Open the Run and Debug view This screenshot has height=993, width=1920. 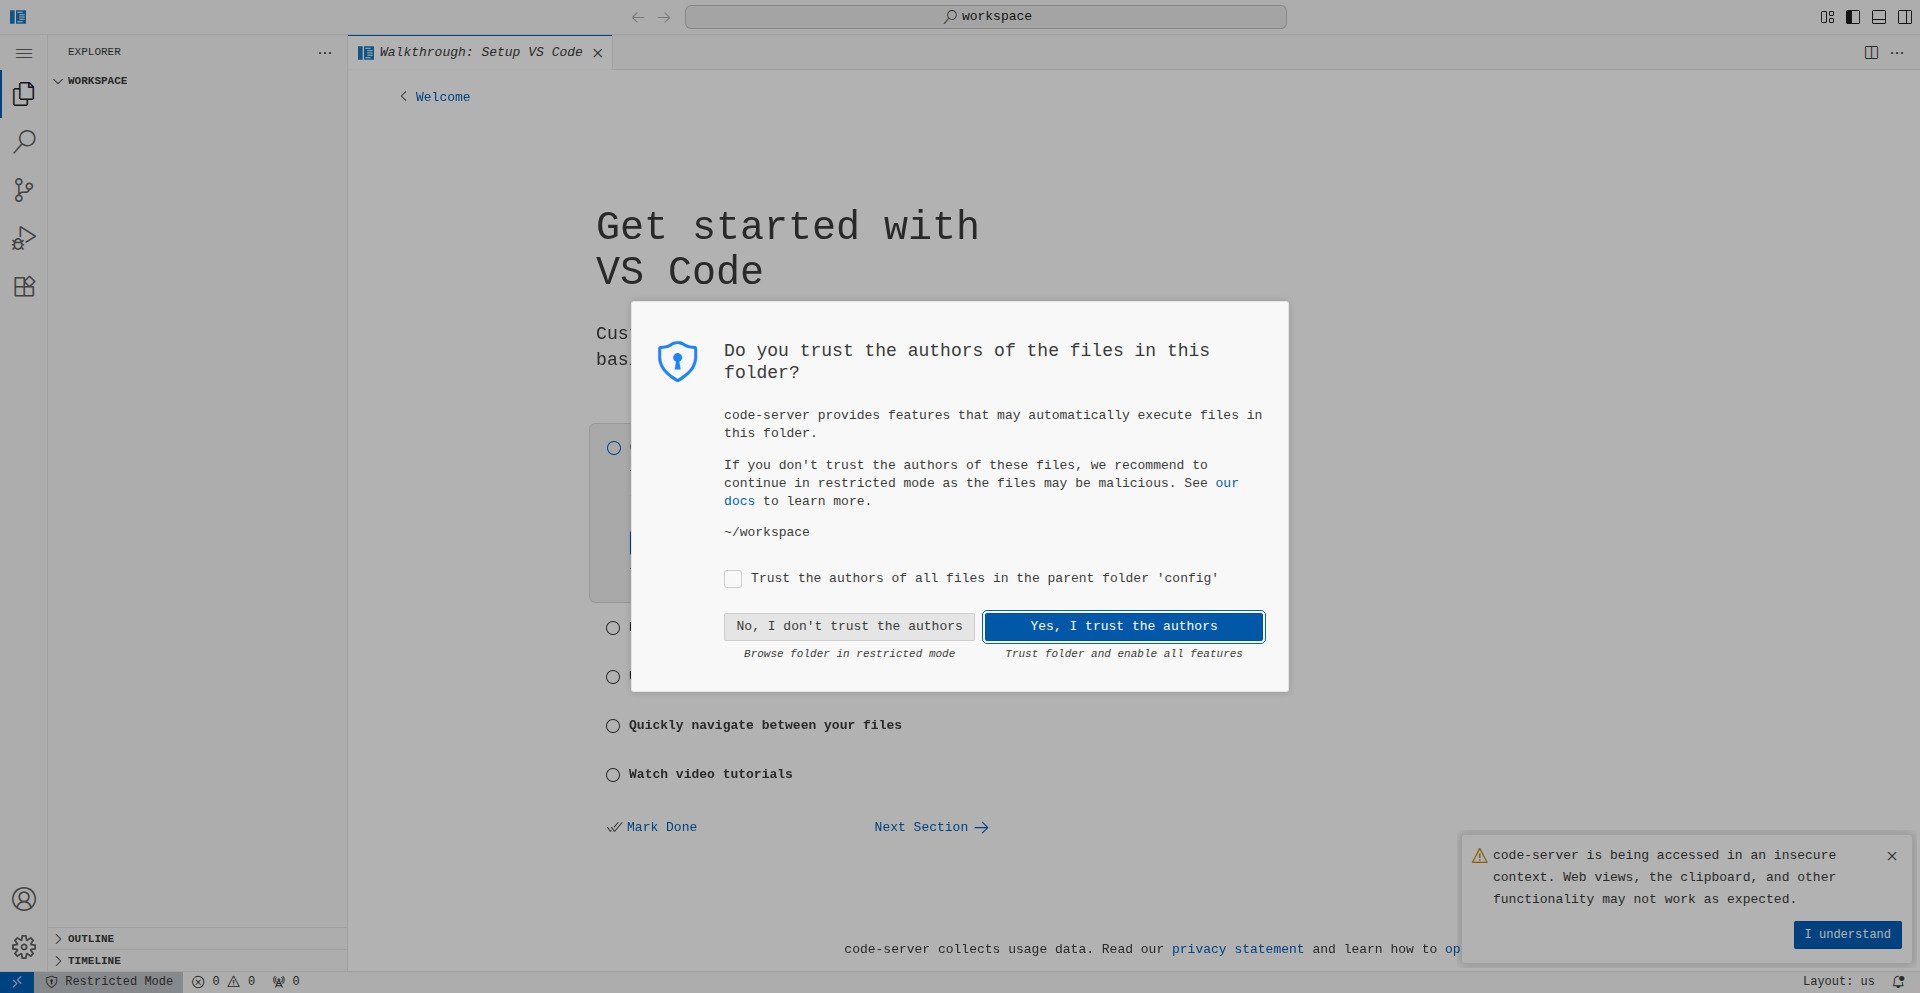24,238
